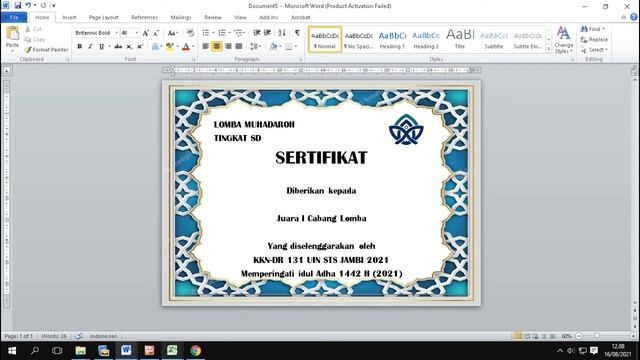
Task: Switch to the Insert tab
Action: tap(69, 18)
